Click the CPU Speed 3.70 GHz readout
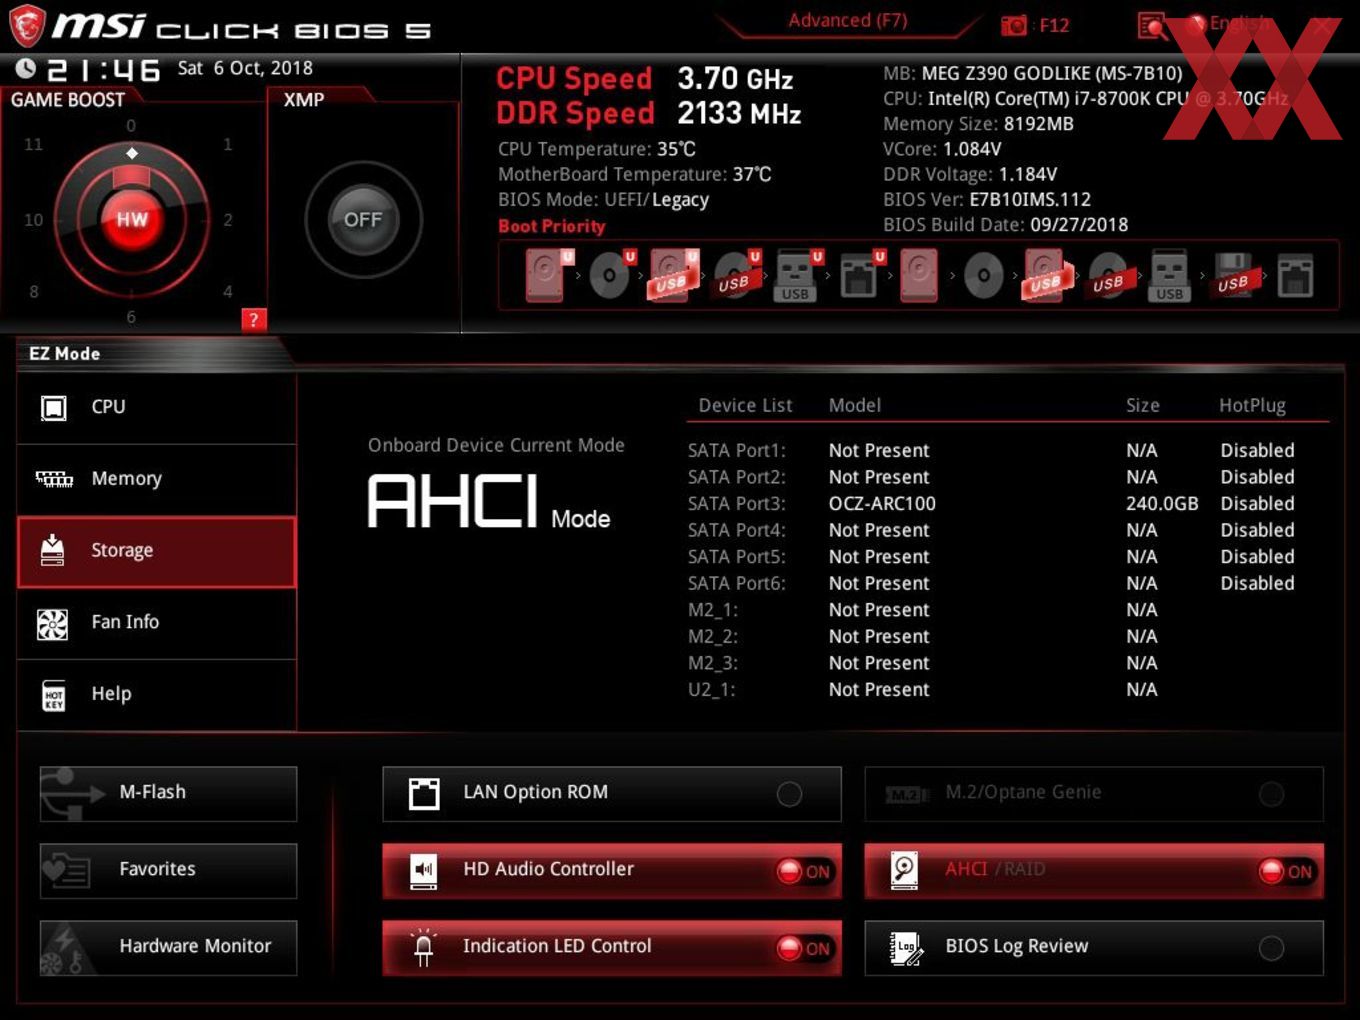 pyautogui.click(x=645, y=79)
